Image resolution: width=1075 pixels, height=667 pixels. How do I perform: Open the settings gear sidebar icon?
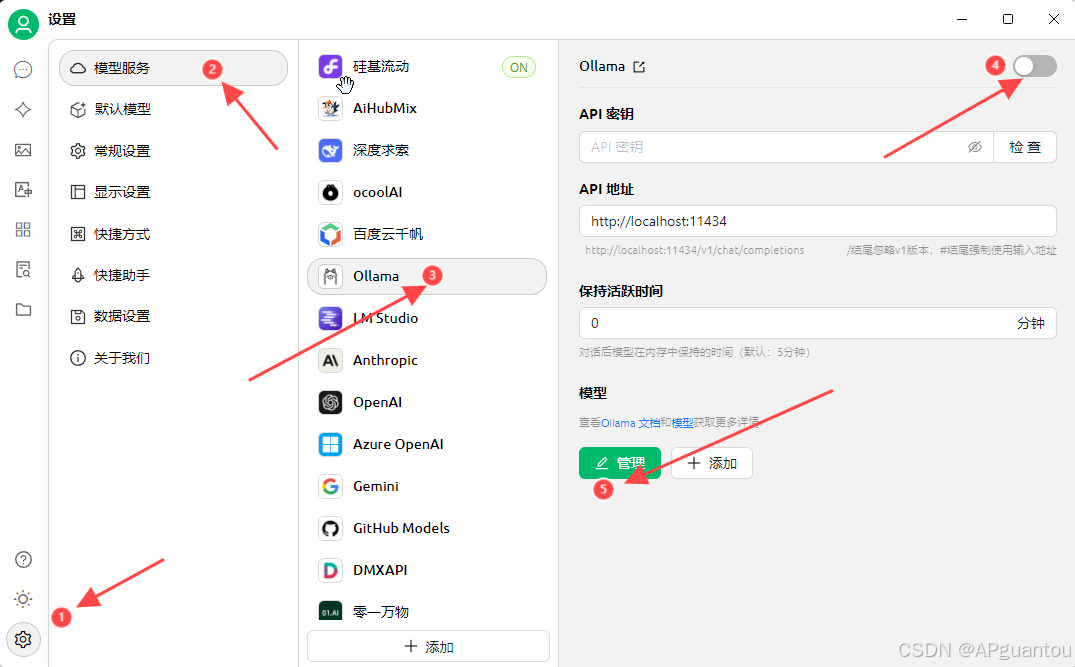pyautogui.click(x=23, y=640)
